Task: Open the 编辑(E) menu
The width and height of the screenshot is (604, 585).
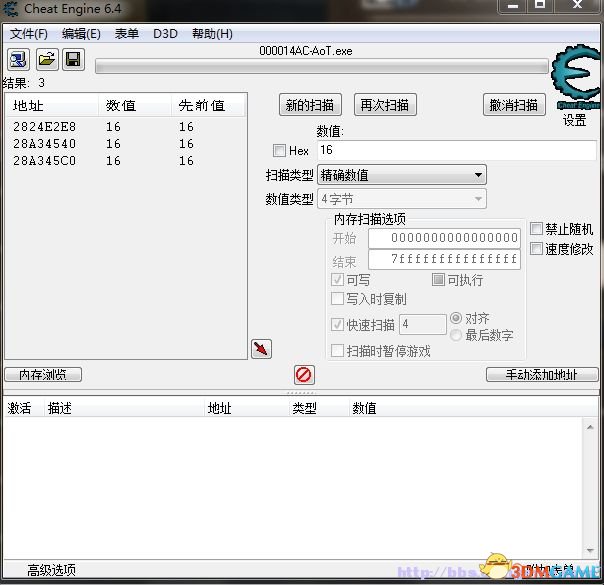Action: coord(81,34)
